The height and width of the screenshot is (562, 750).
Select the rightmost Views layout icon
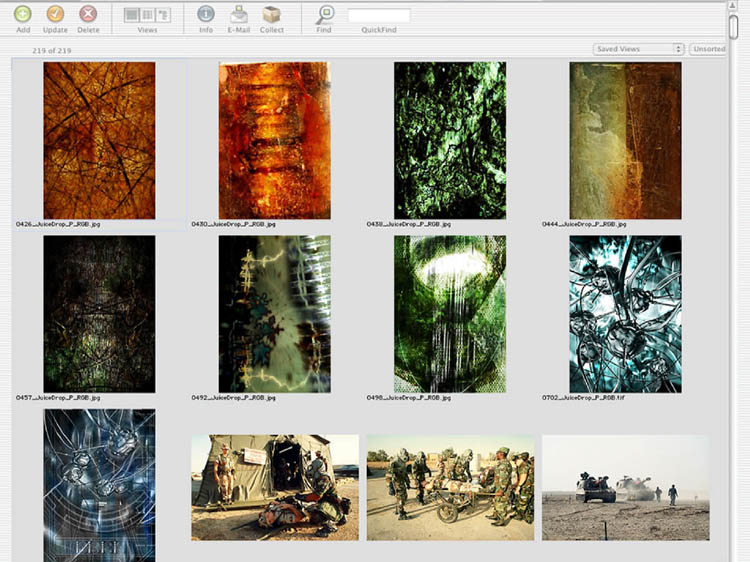[x=163, y=15]
